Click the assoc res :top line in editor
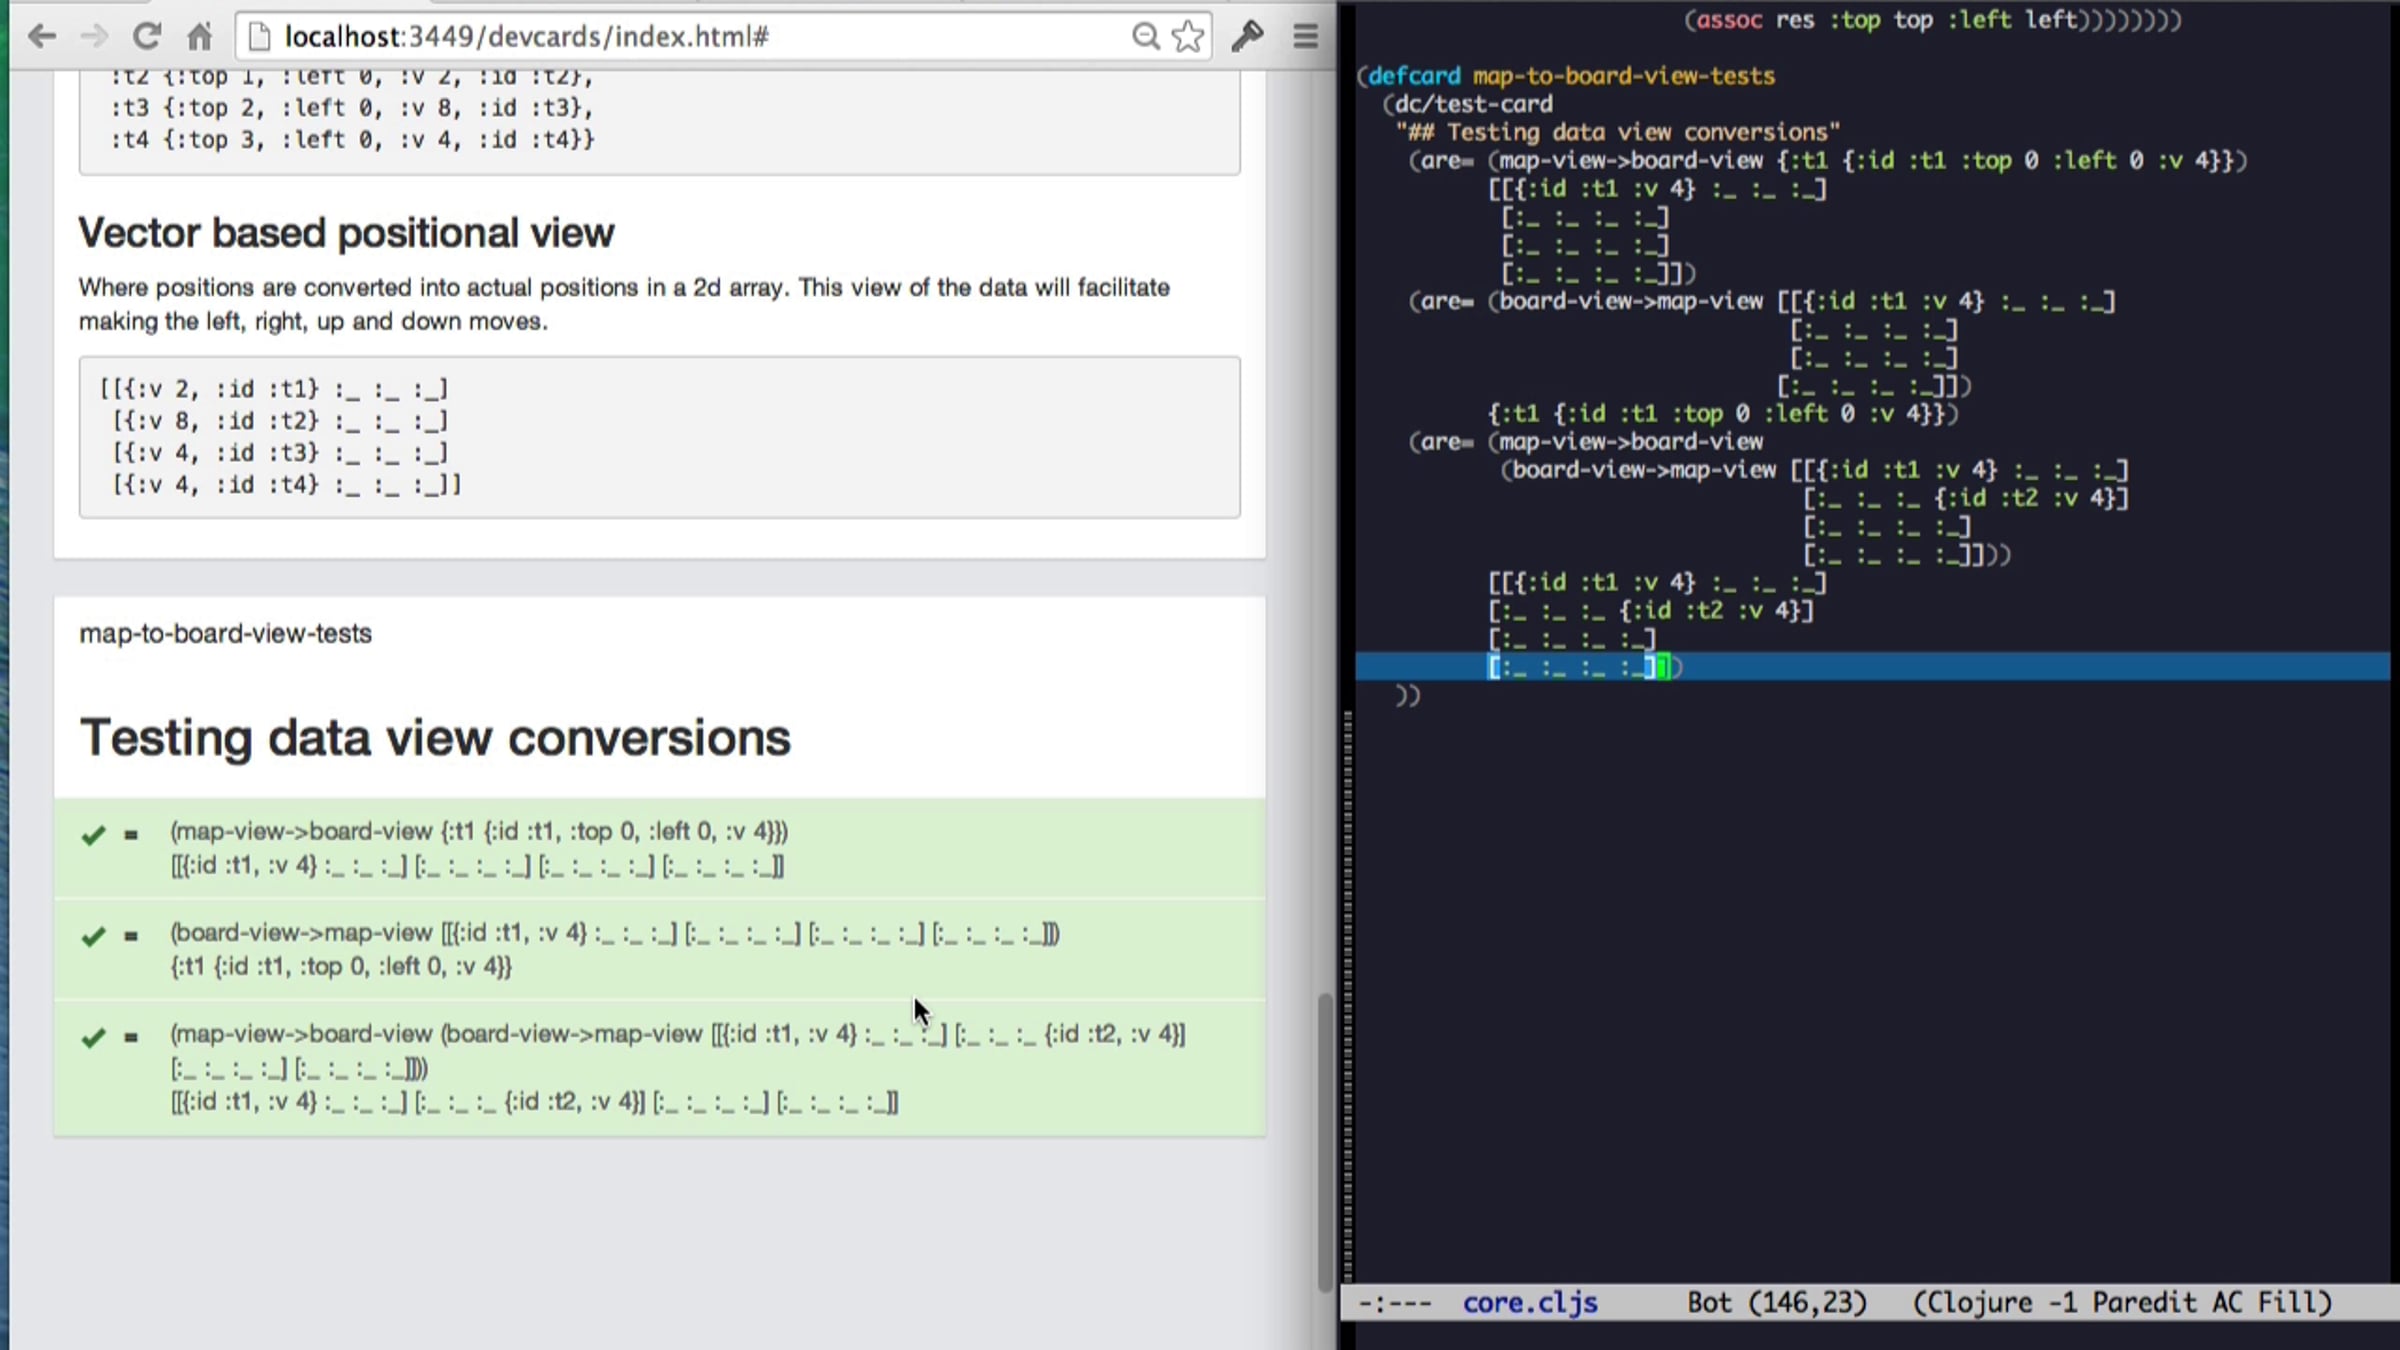The width and height of the screenshot is (2400, 1350). 1932,20
